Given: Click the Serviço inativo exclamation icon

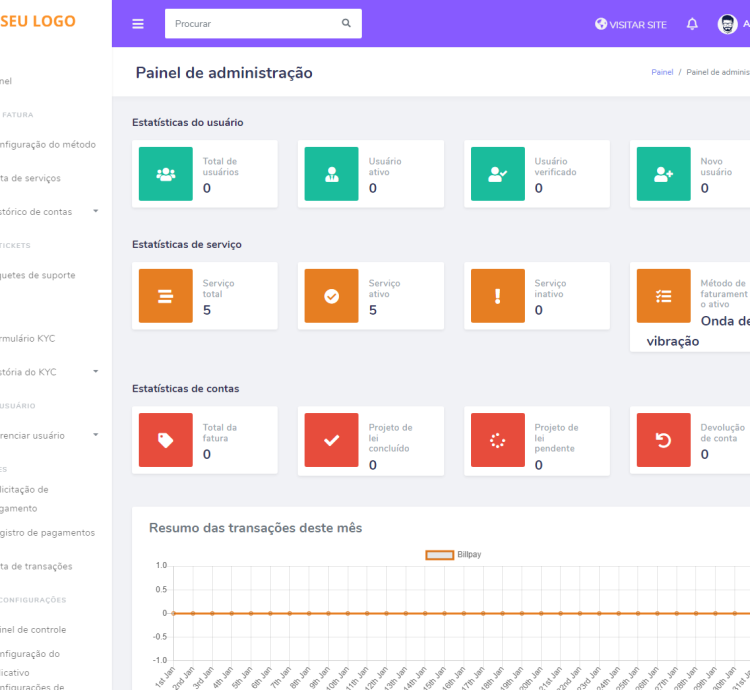Looking at the screenshot, I should pyautogui.click(x=497, y=296).
